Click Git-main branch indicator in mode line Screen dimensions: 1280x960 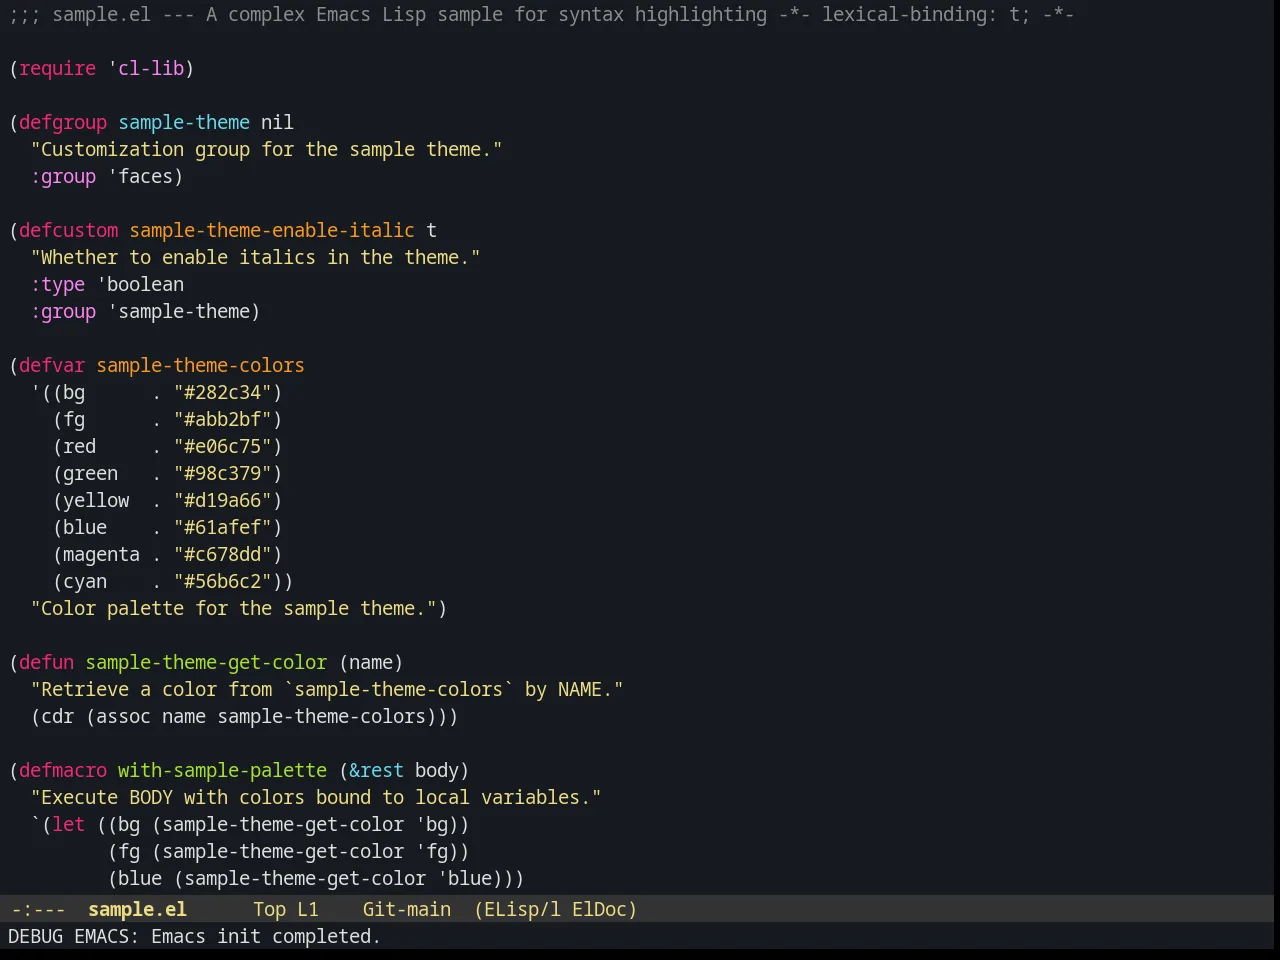(406, 909)
